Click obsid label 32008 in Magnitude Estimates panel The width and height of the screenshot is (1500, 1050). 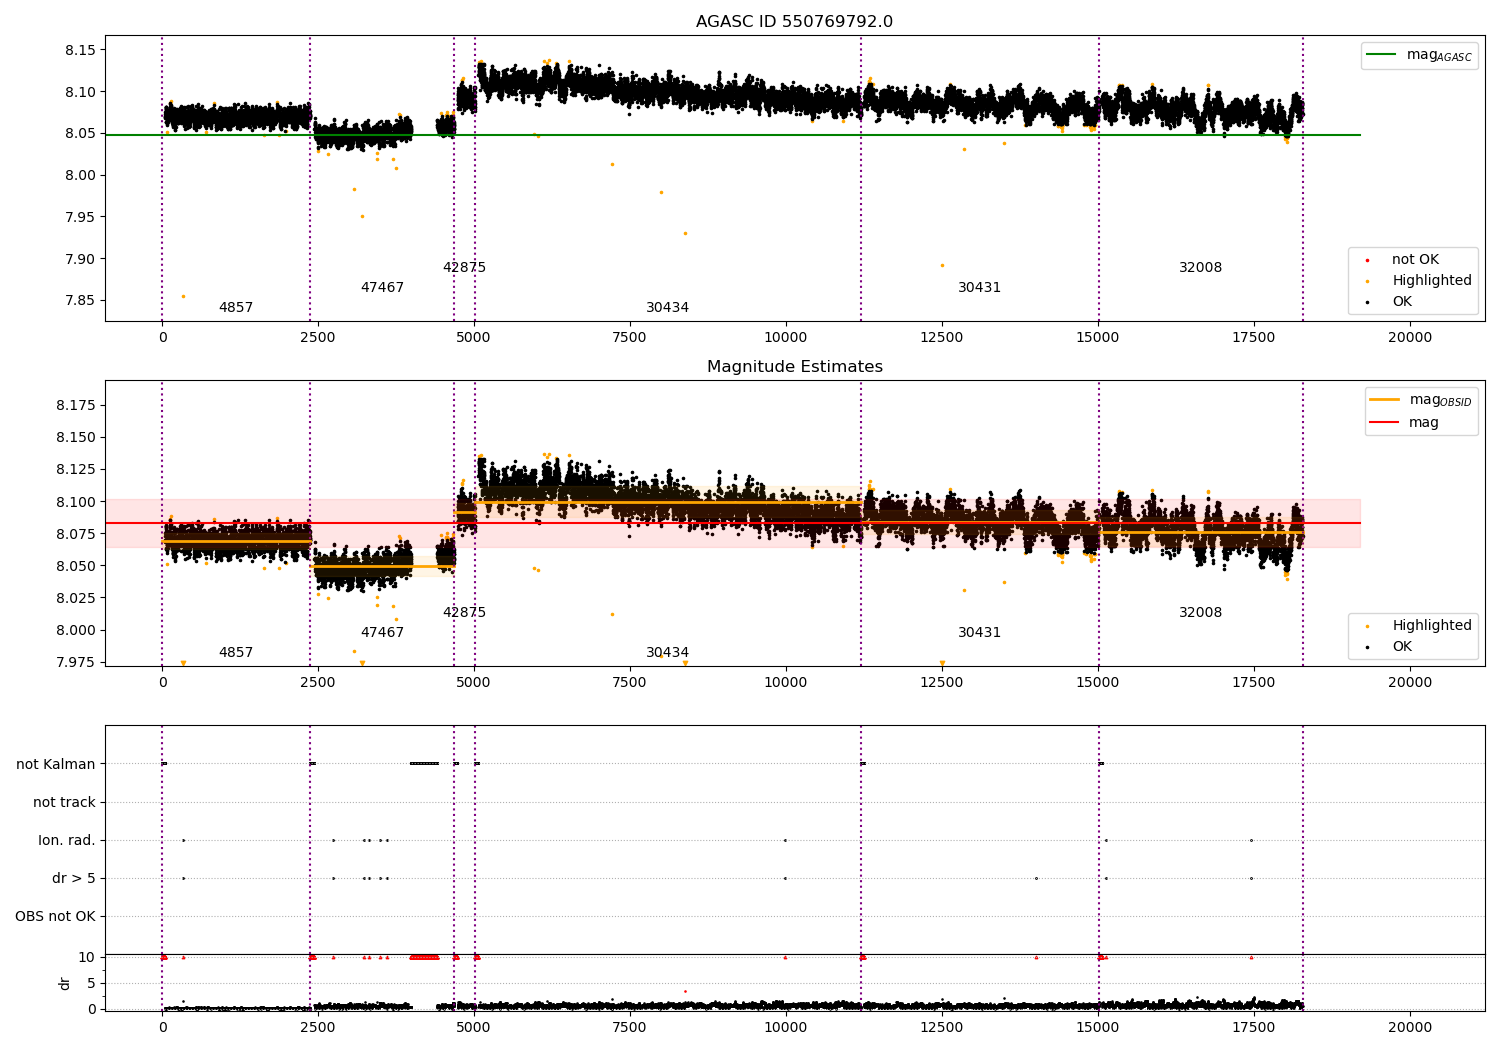tap(1200, 613)
